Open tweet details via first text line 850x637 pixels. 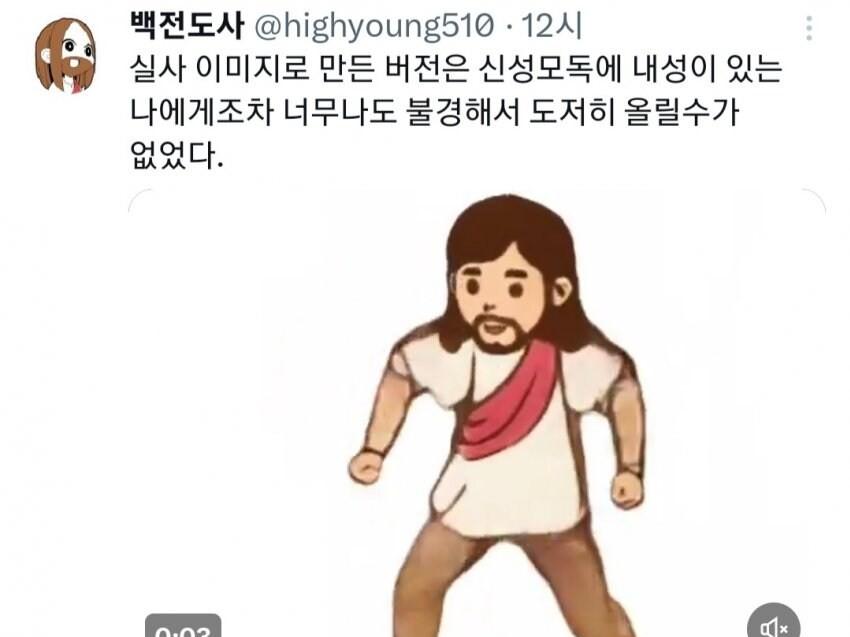(455, 69)
